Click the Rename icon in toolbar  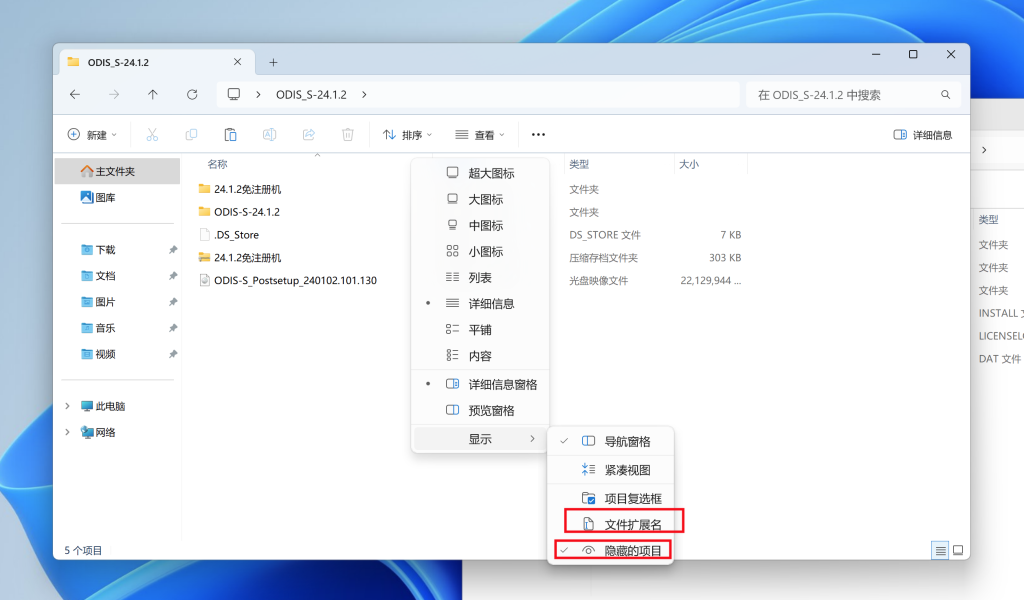[269, 134]
